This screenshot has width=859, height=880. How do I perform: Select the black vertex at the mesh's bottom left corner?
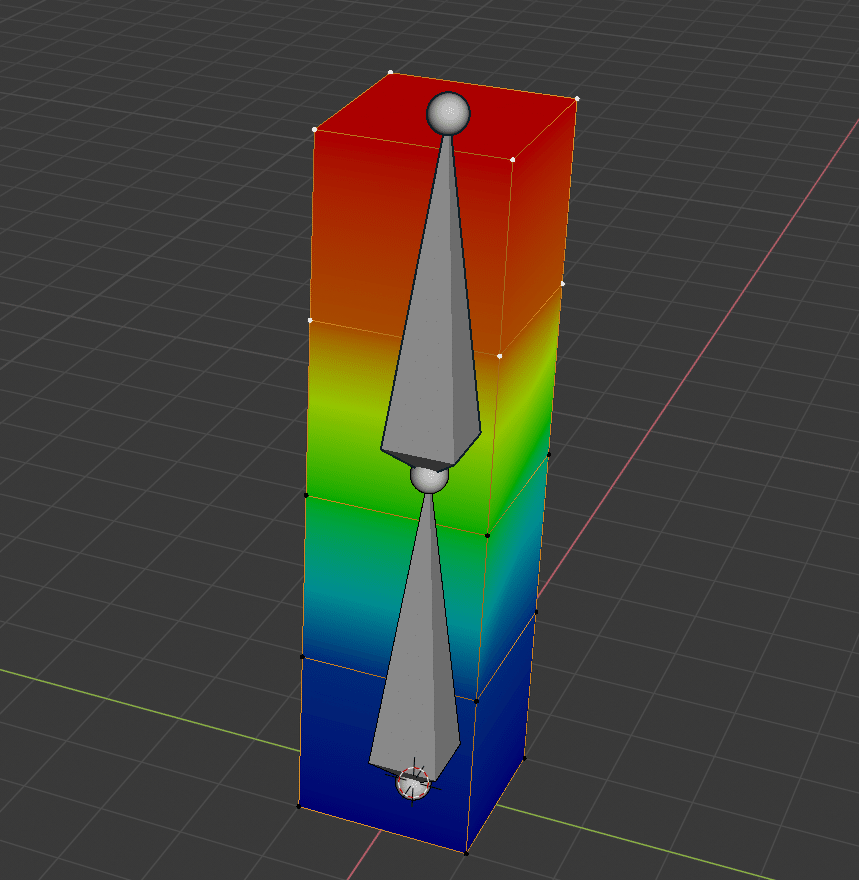(298, 807)
